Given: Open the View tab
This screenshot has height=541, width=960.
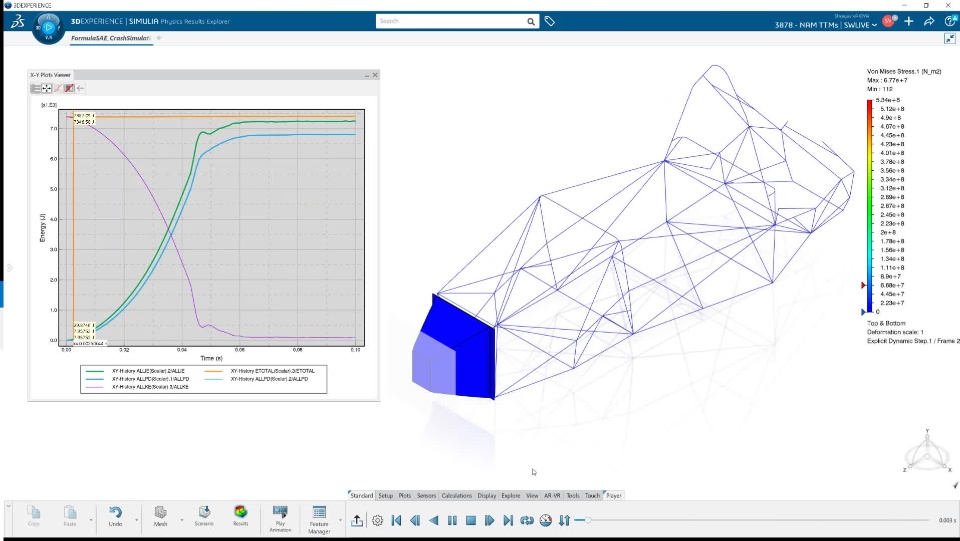Looking at the screenshot, I should pos(532,496).
